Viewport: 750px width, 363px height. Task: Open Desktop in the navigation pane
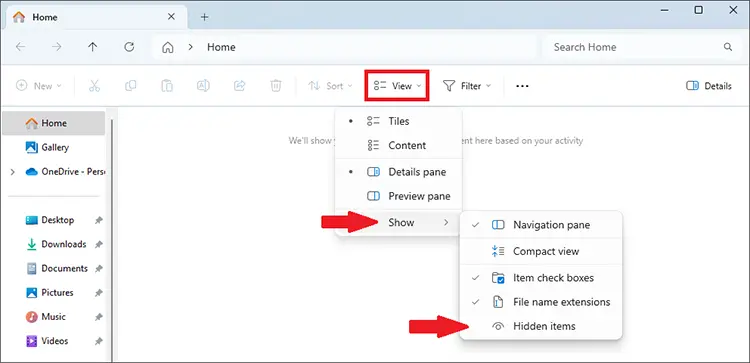(x=54, y=220)
